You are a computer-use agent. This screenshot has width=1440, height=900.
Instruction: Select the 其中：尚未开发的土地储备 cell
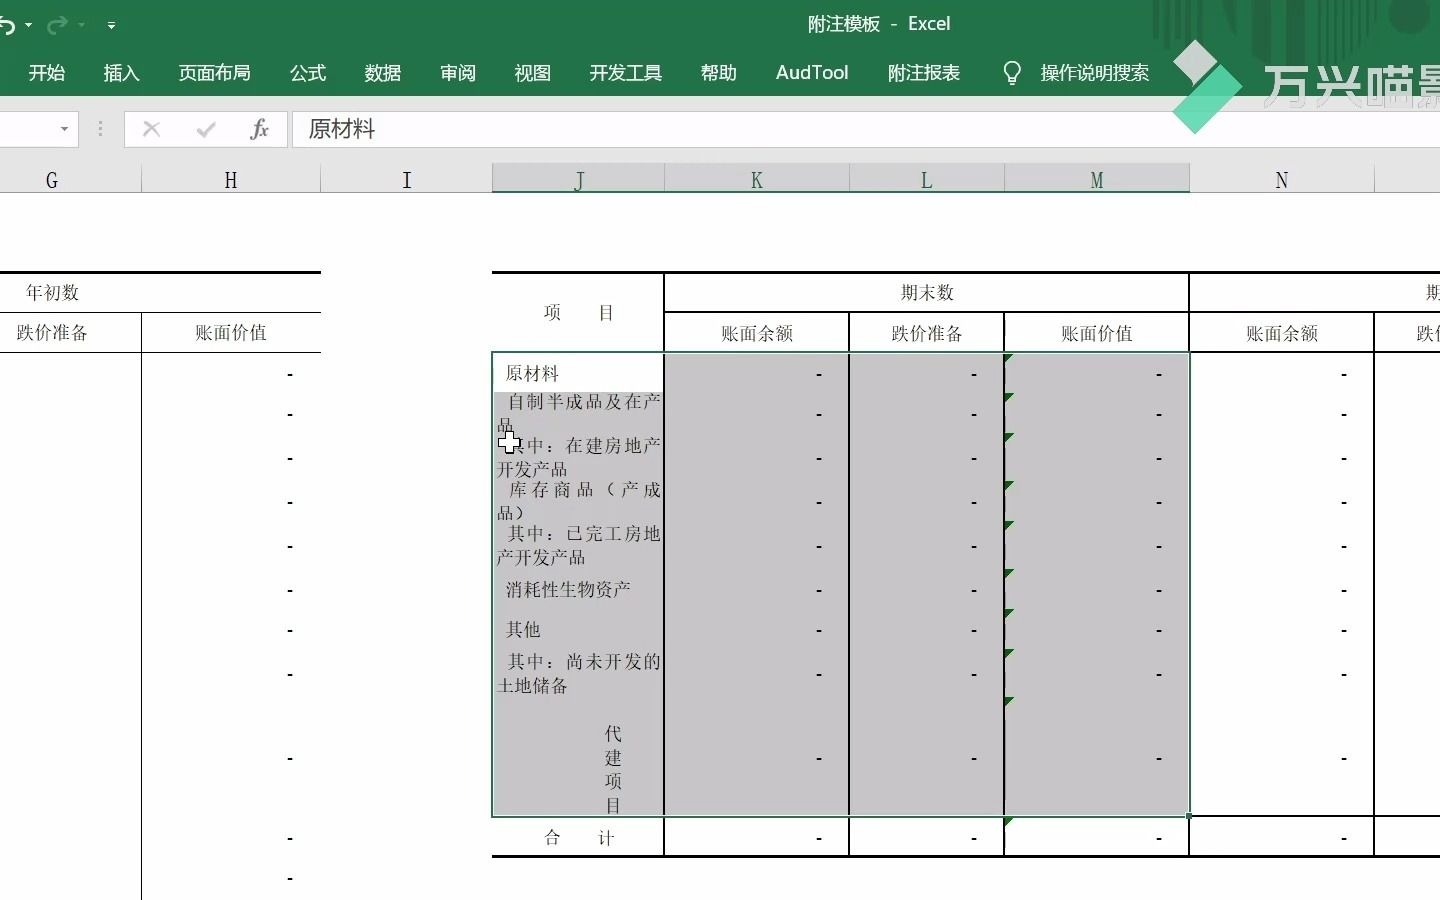point(578,673)
